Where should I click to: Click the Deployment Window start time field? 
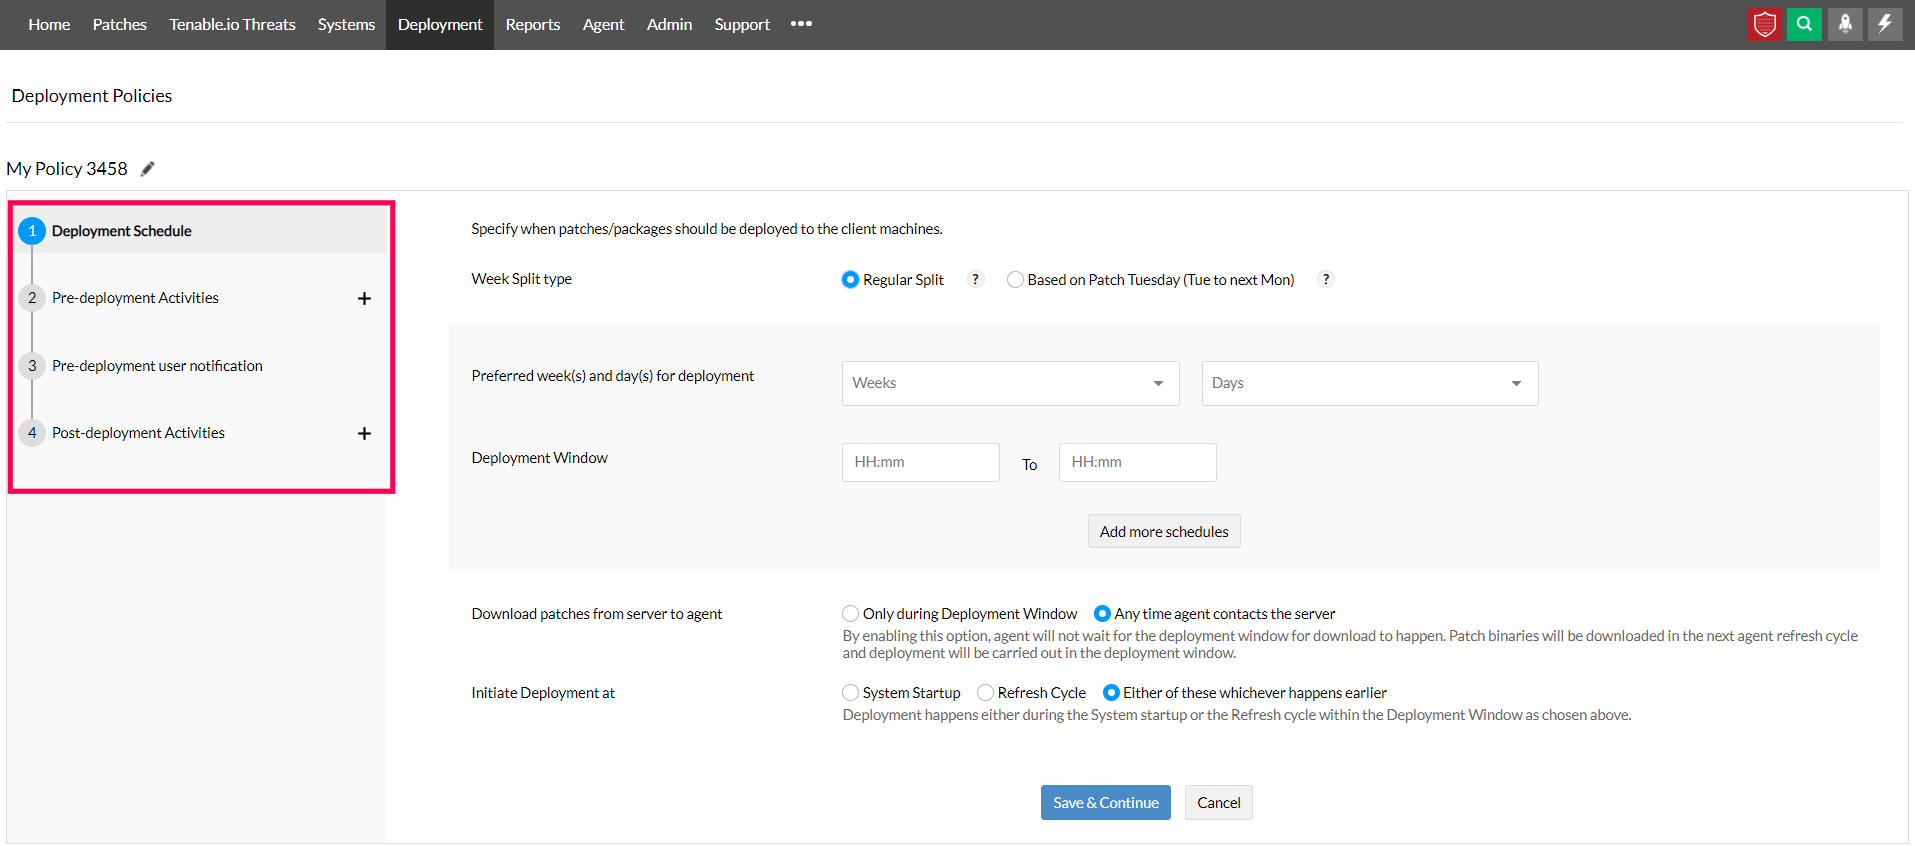pos(920,463)
